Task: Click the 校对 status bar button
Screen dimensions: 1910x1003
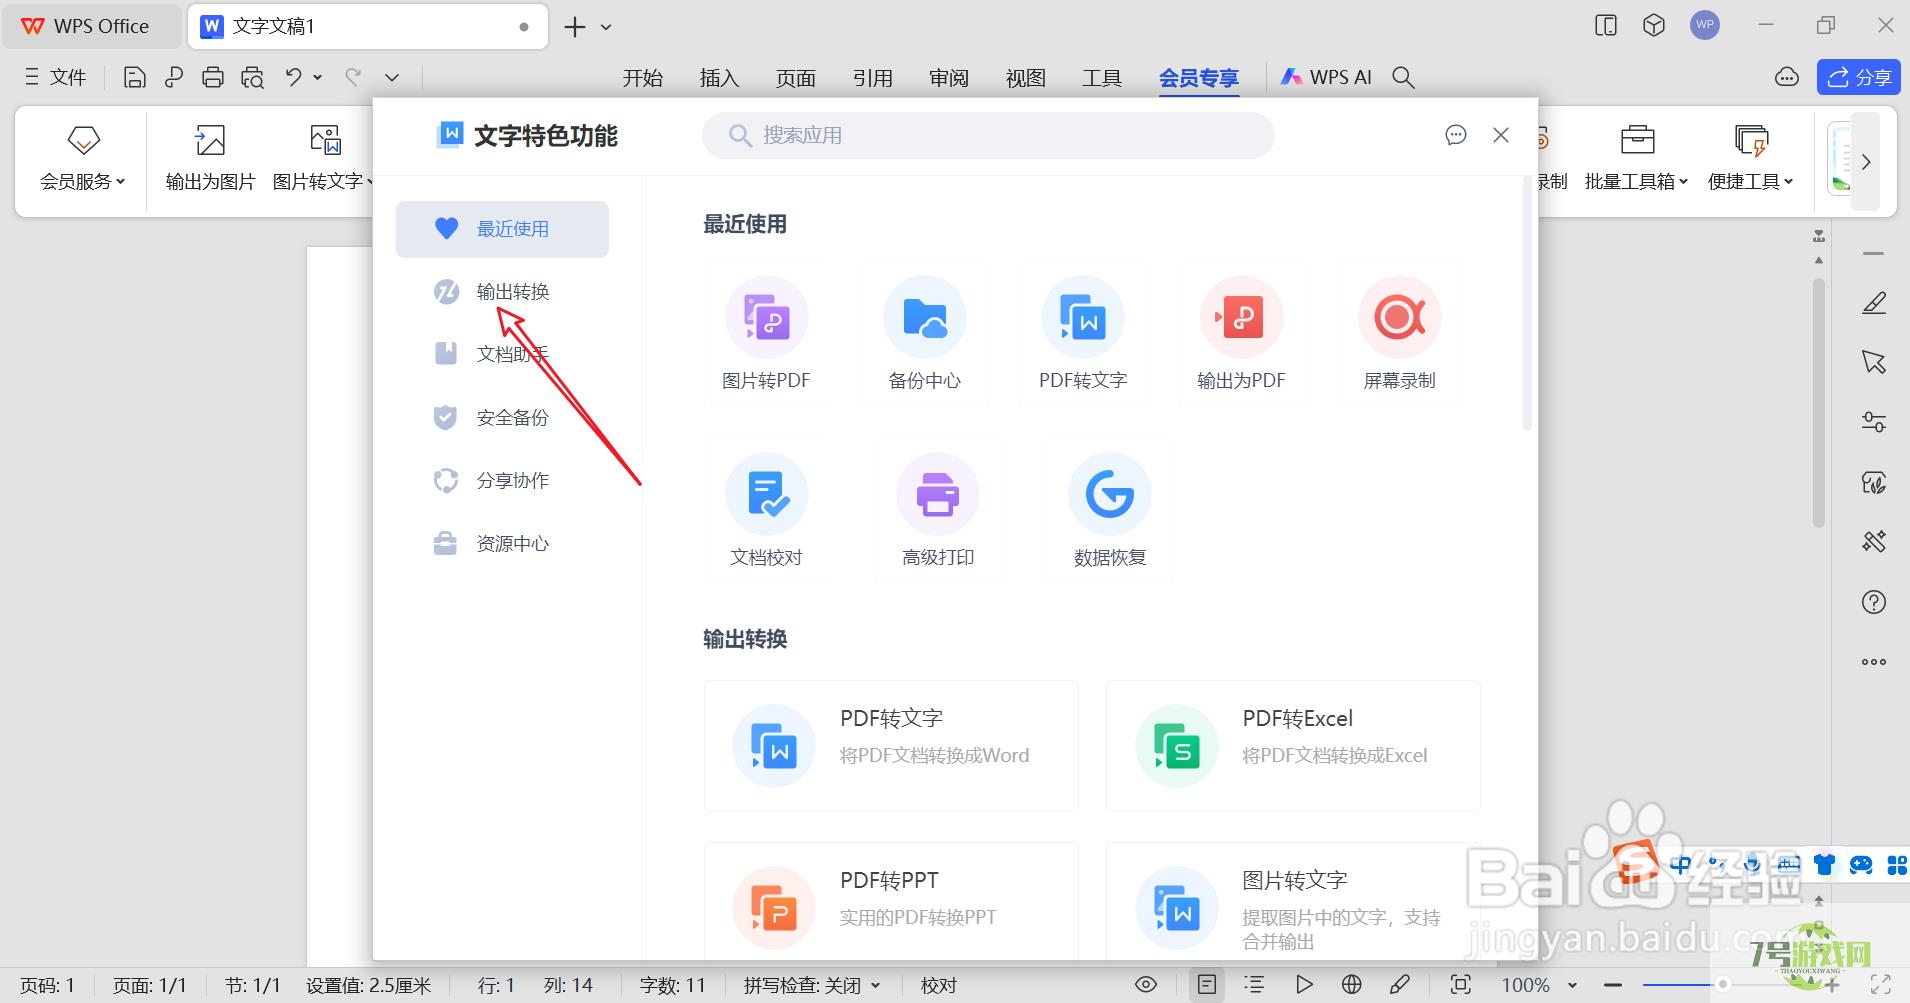Action: [x=939, y=986]
